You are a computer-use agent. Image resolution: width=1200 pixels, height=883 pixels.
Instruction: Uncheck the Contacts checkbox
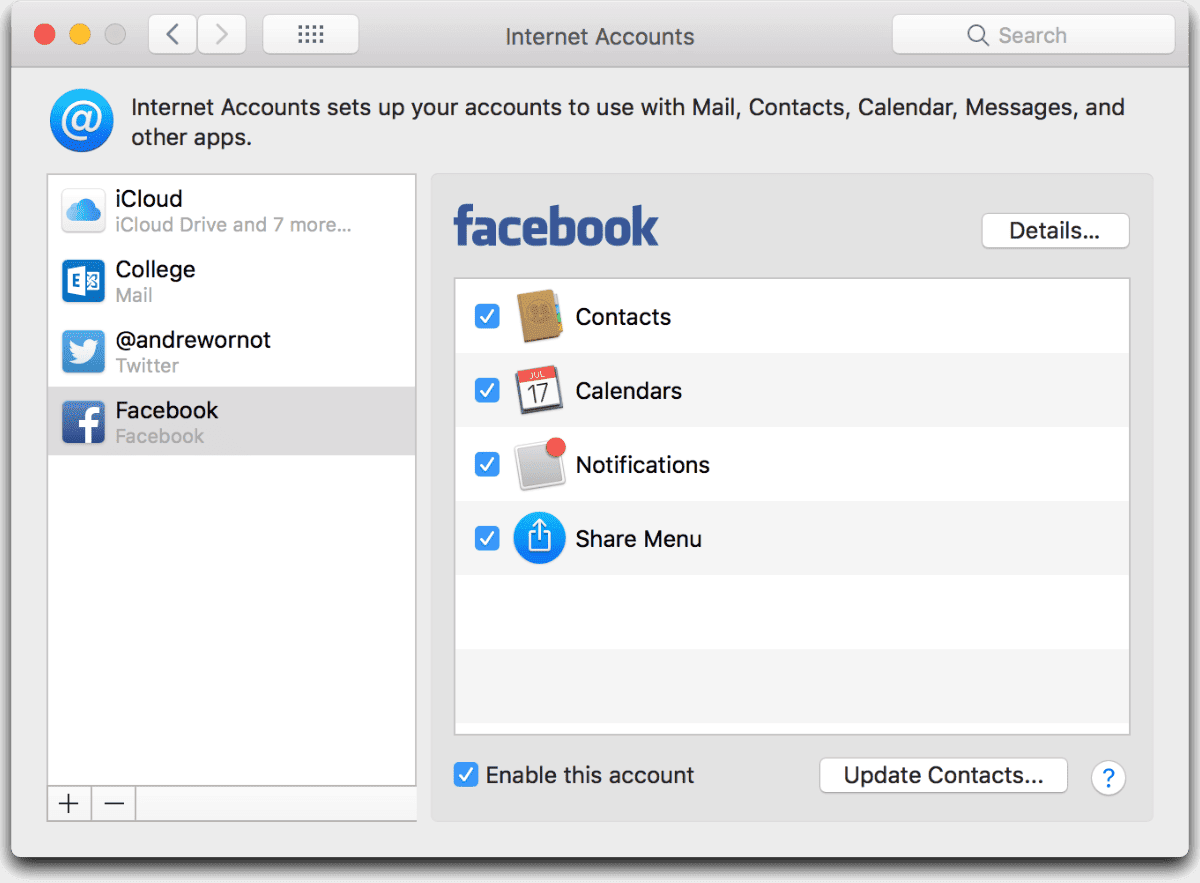point(487,316)
